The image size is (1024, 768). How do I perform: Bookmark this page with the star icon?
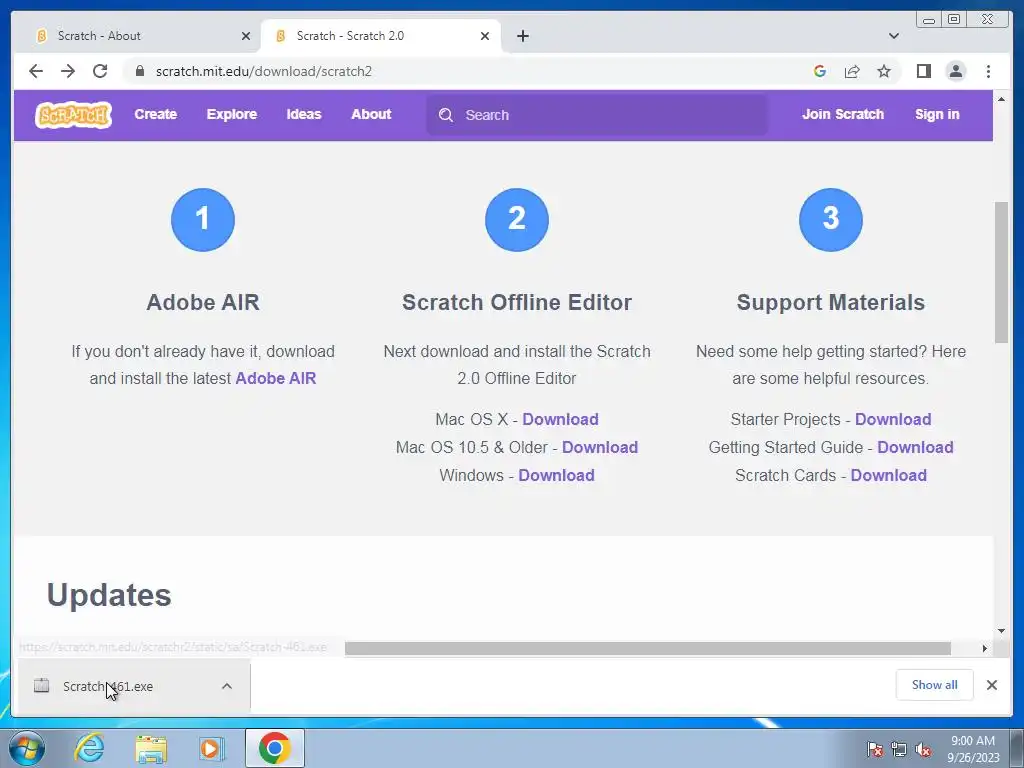(884, 71)
